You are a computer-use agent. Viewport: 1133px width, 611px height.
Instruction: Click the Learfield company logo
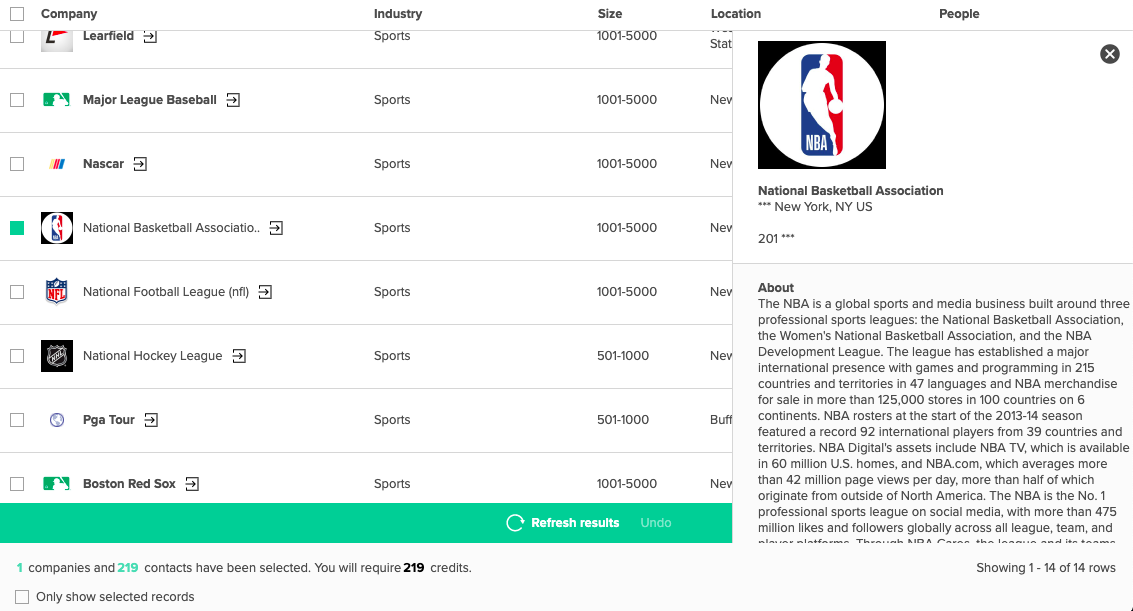click(x=57, y=40)
